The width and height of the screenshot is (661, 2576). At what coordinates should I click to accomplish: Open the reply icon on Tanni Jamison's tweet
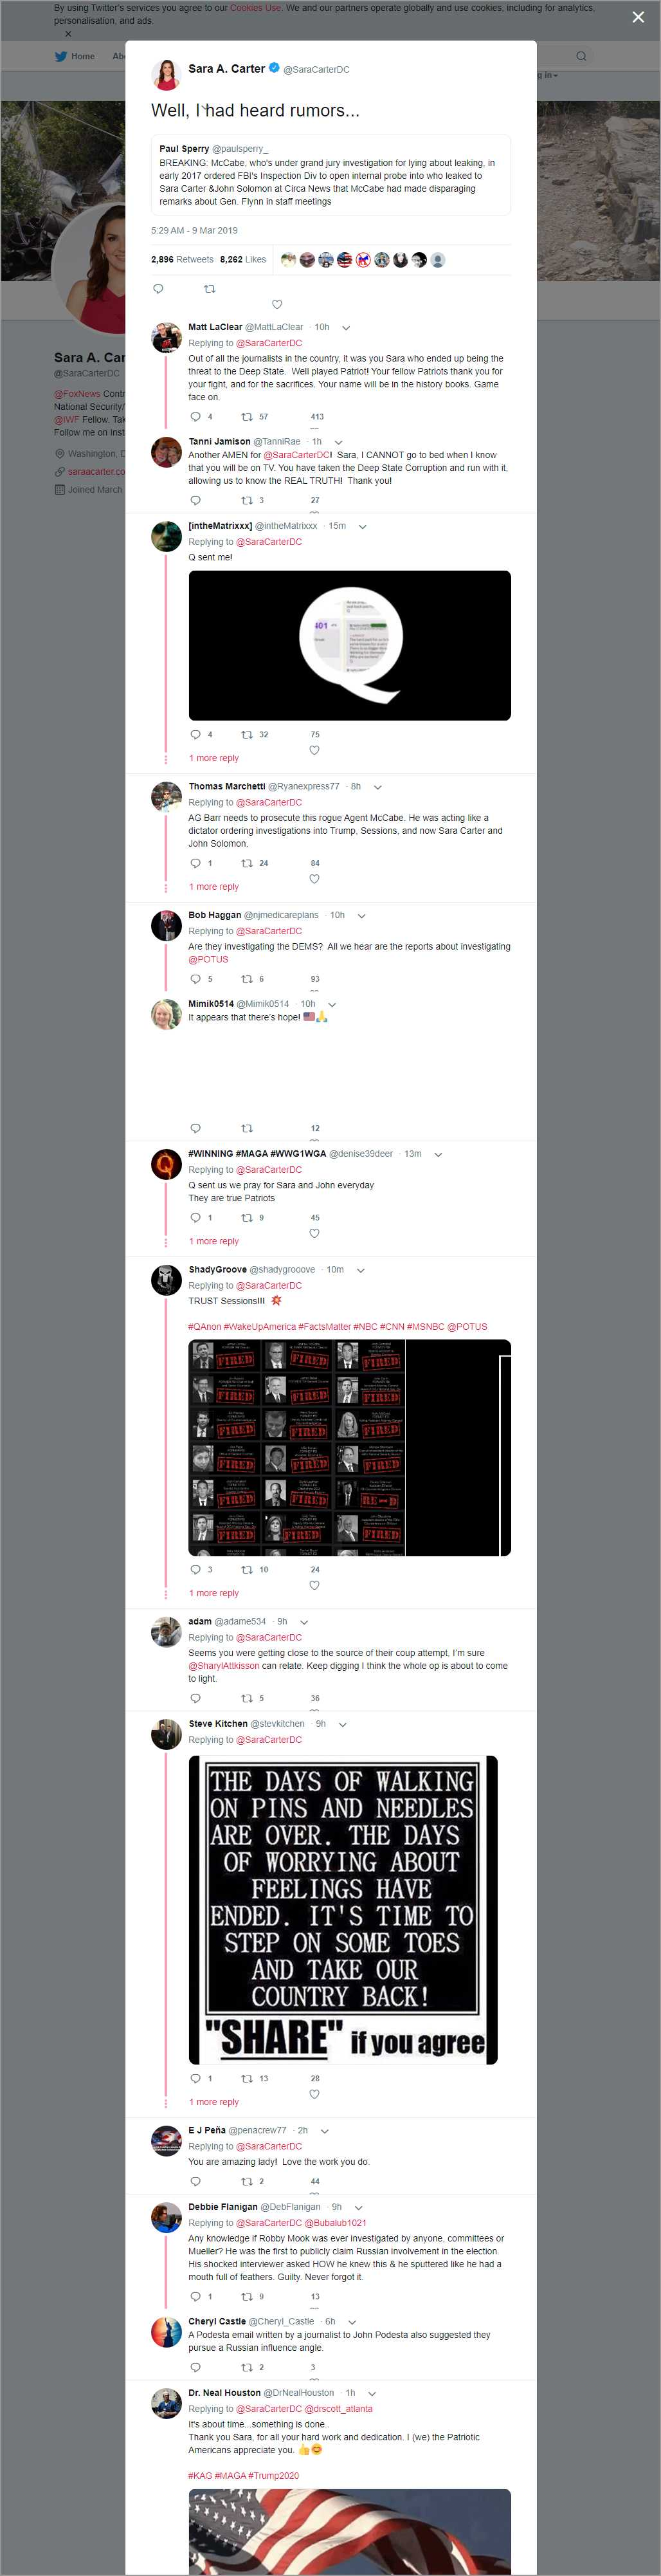(195, 500)
